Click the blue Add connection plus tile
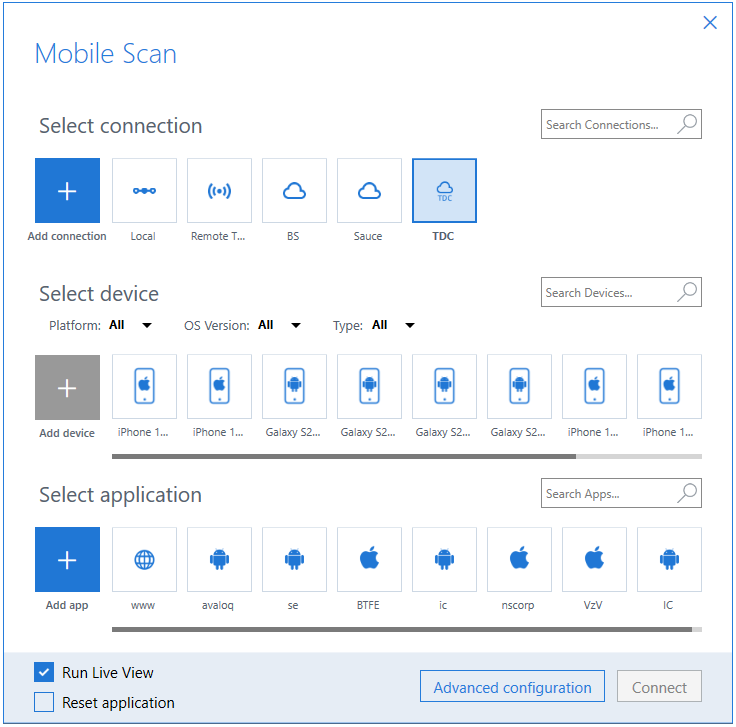Image resolution: width=736 pixels, height=727 pixels. (x=67, y=190)
